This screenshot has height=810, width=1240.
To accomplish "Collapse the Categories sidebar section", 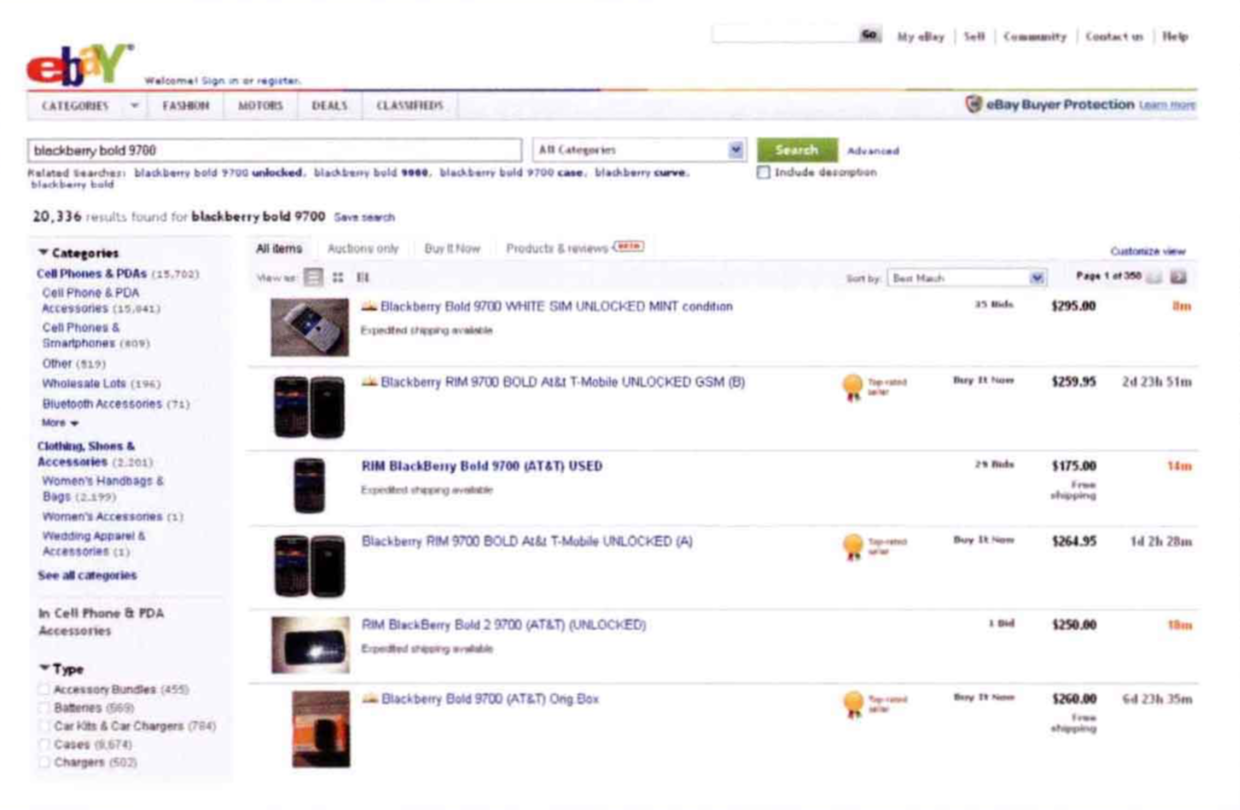I will coord(42,254).
